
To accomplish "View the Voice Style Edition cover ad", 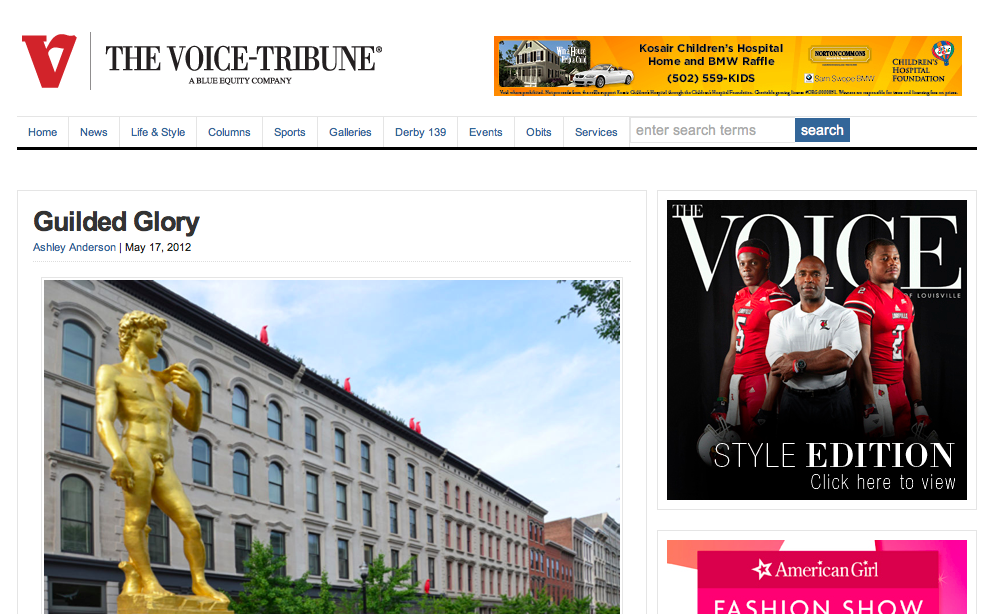I will coord(817,350).
